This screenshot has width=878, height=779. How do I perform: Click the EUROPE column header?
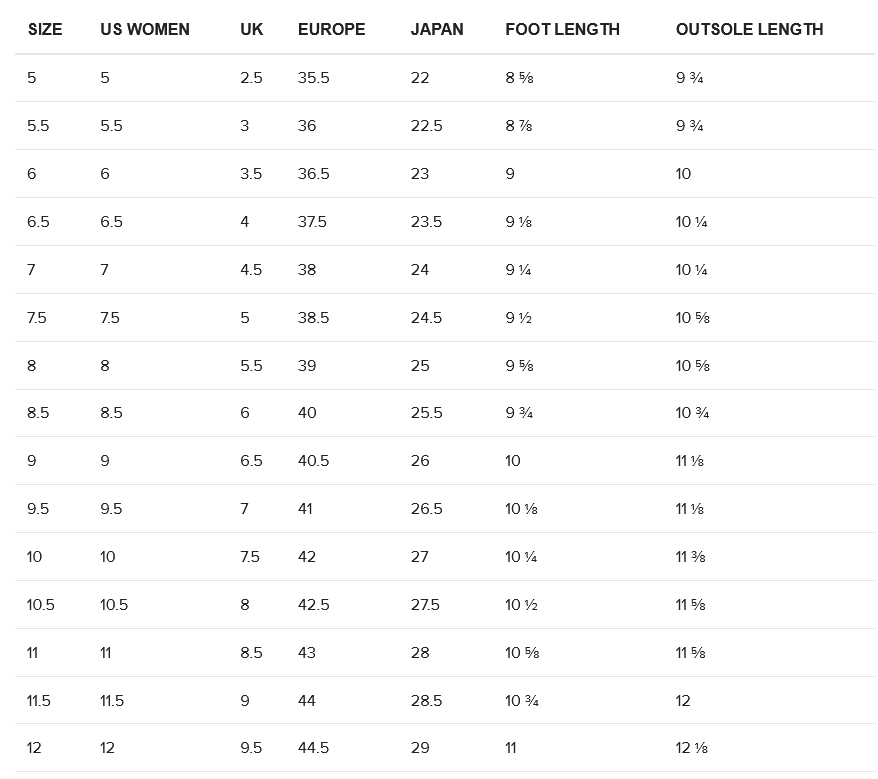[332, 29]
